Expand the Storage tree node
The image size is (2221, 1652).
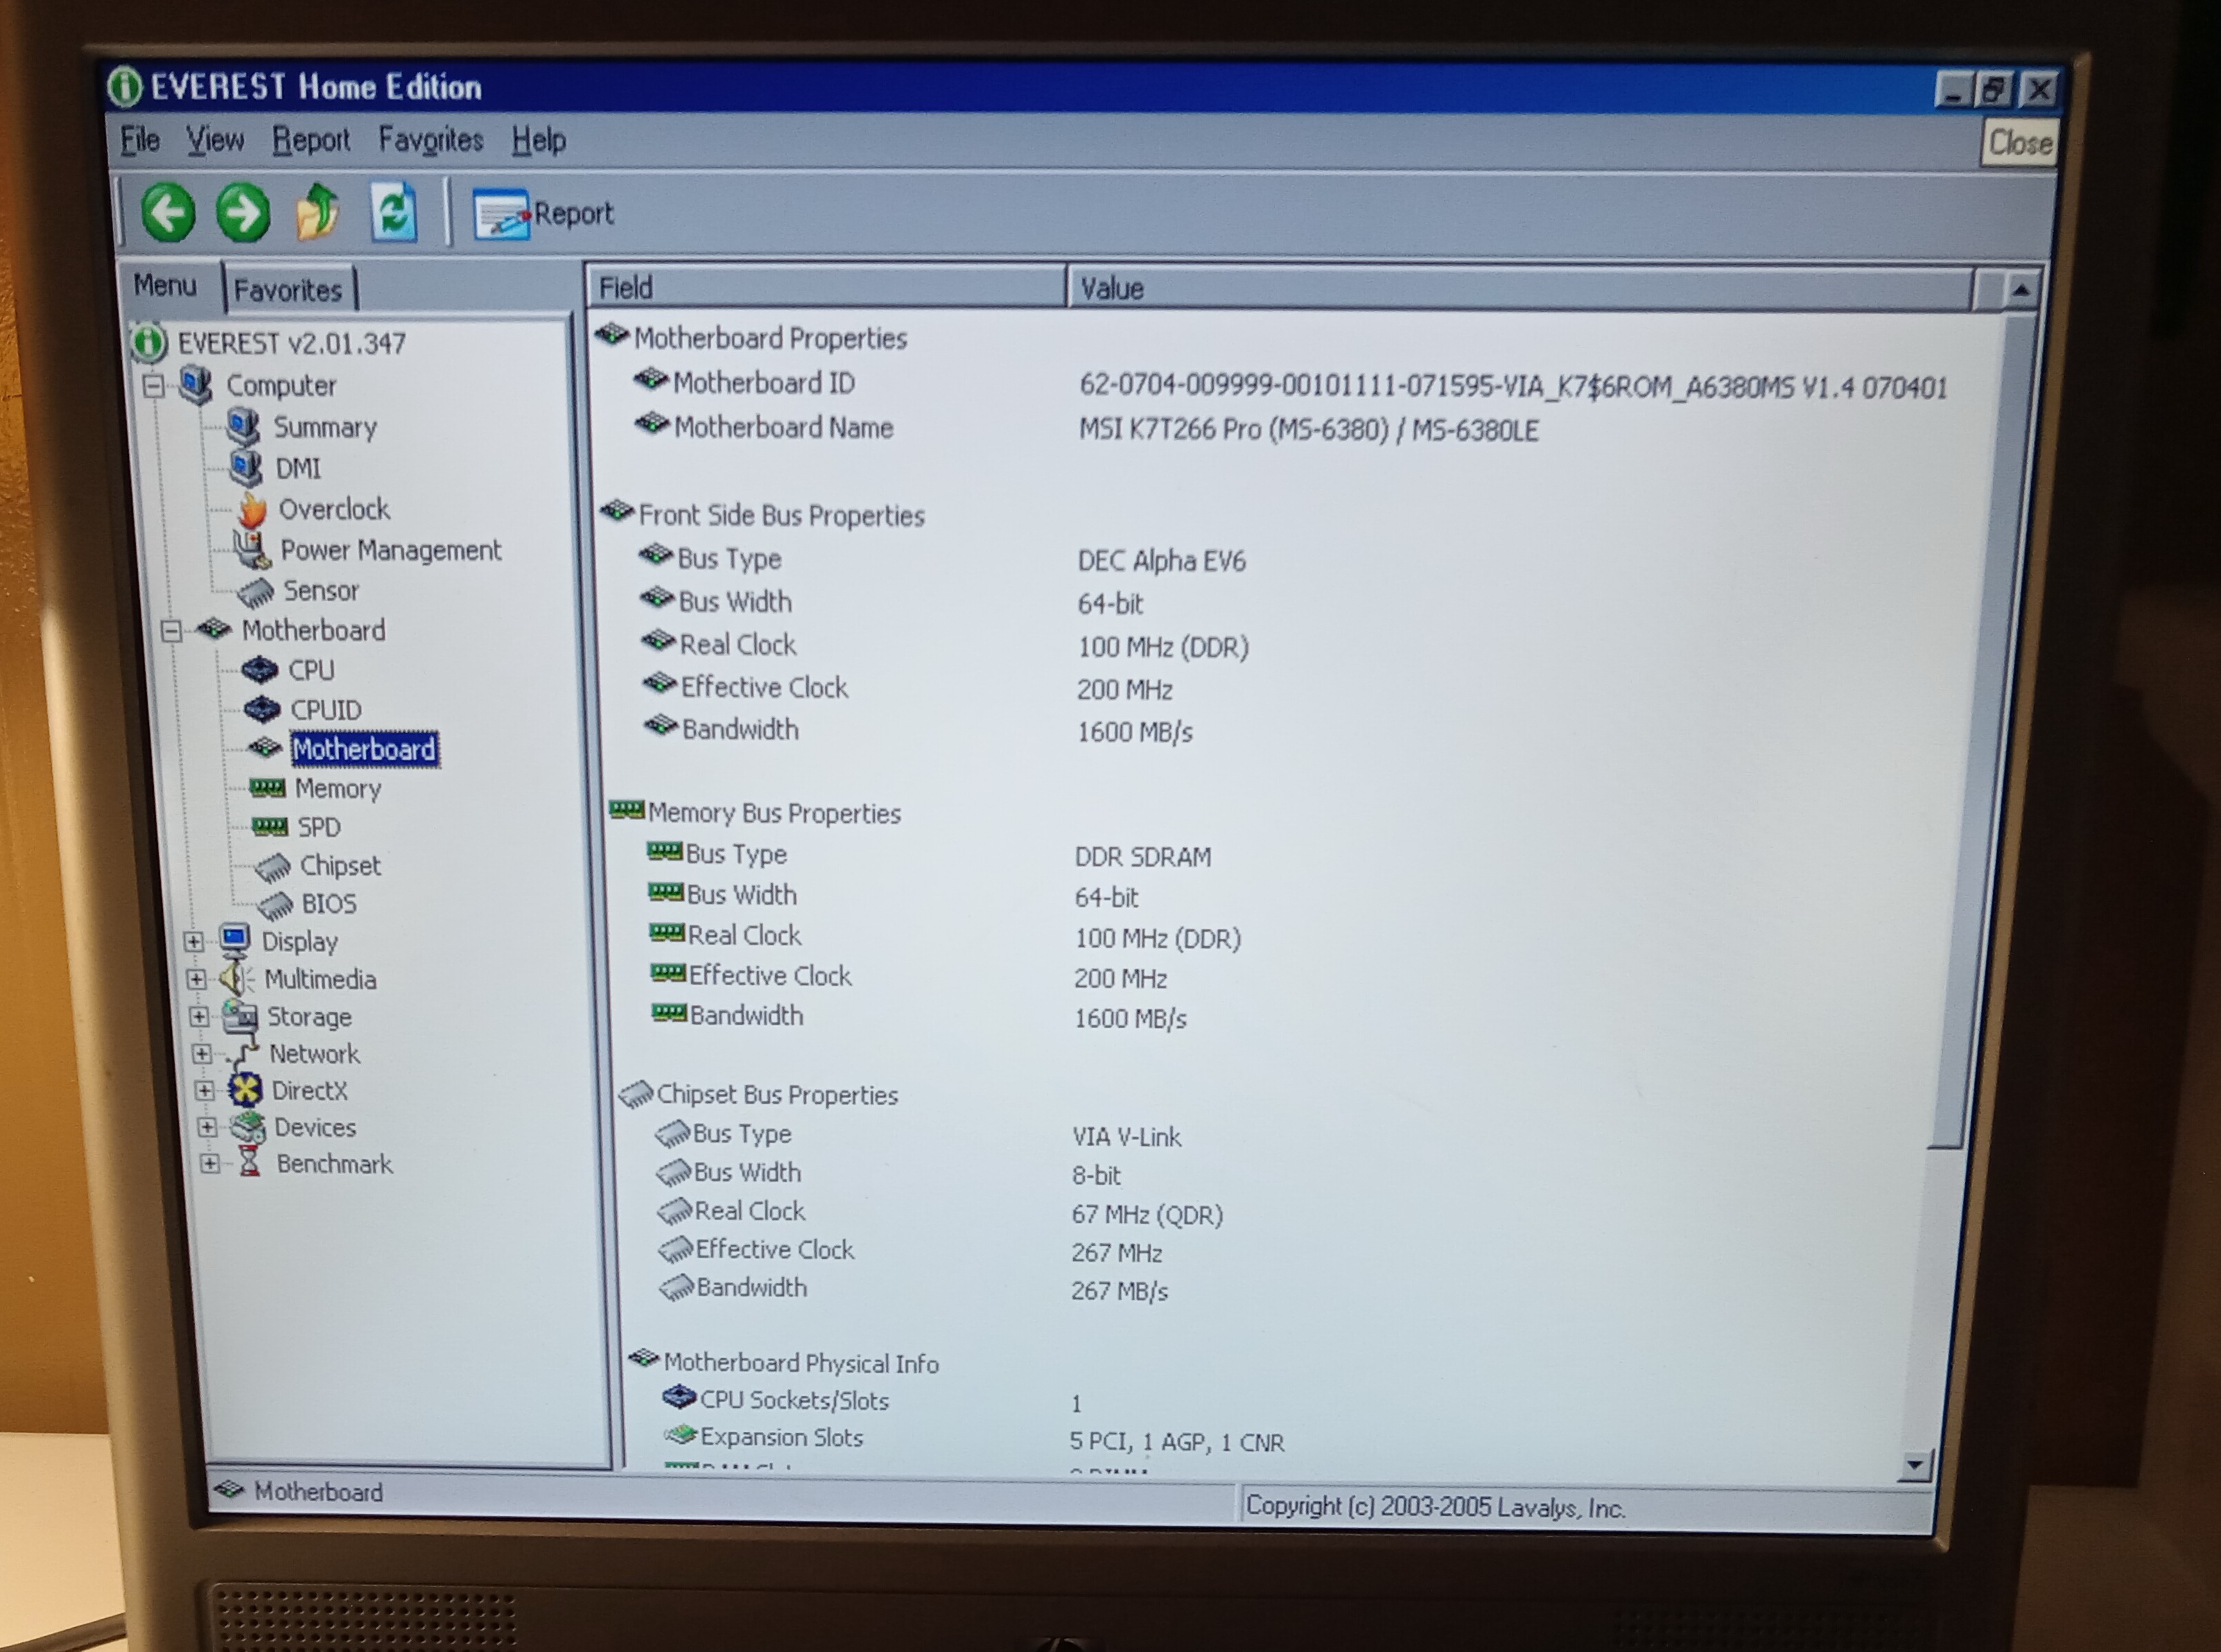pyautogui.click(x=198, y=1017)
